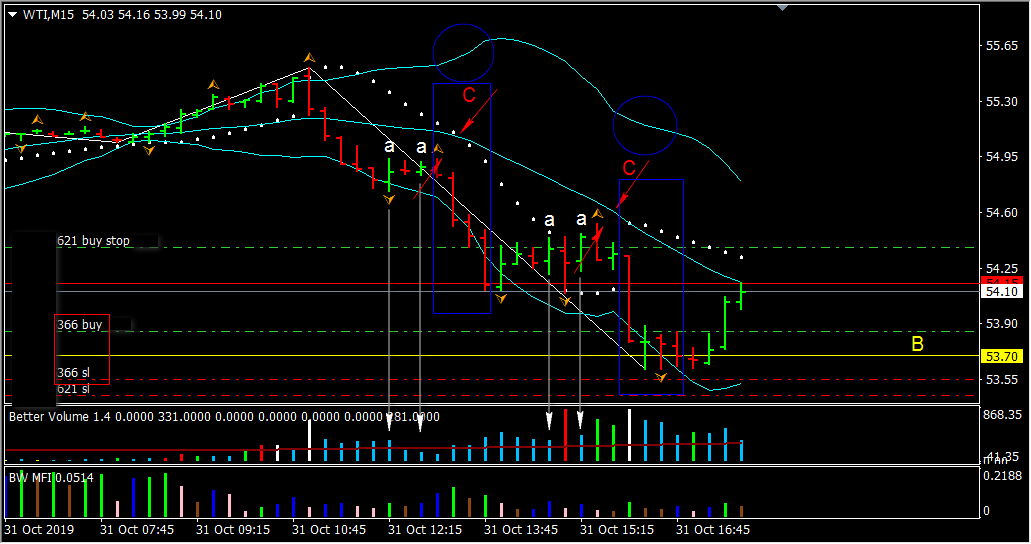Click the 31 Oct 09:15 time label
The width and height of the screenshot is (1031, 544).
pyautogui.click(x=233, y=530)
